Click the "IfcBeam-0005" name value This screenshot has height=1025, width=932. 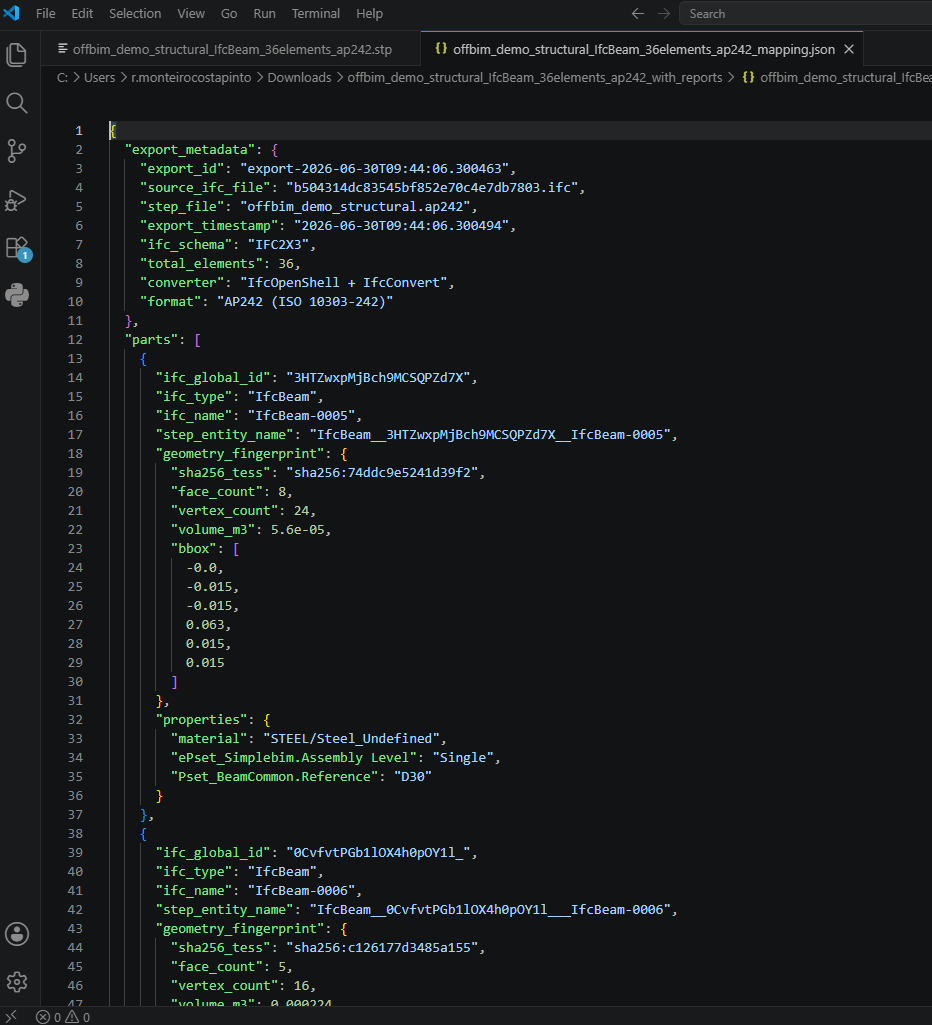301,416
